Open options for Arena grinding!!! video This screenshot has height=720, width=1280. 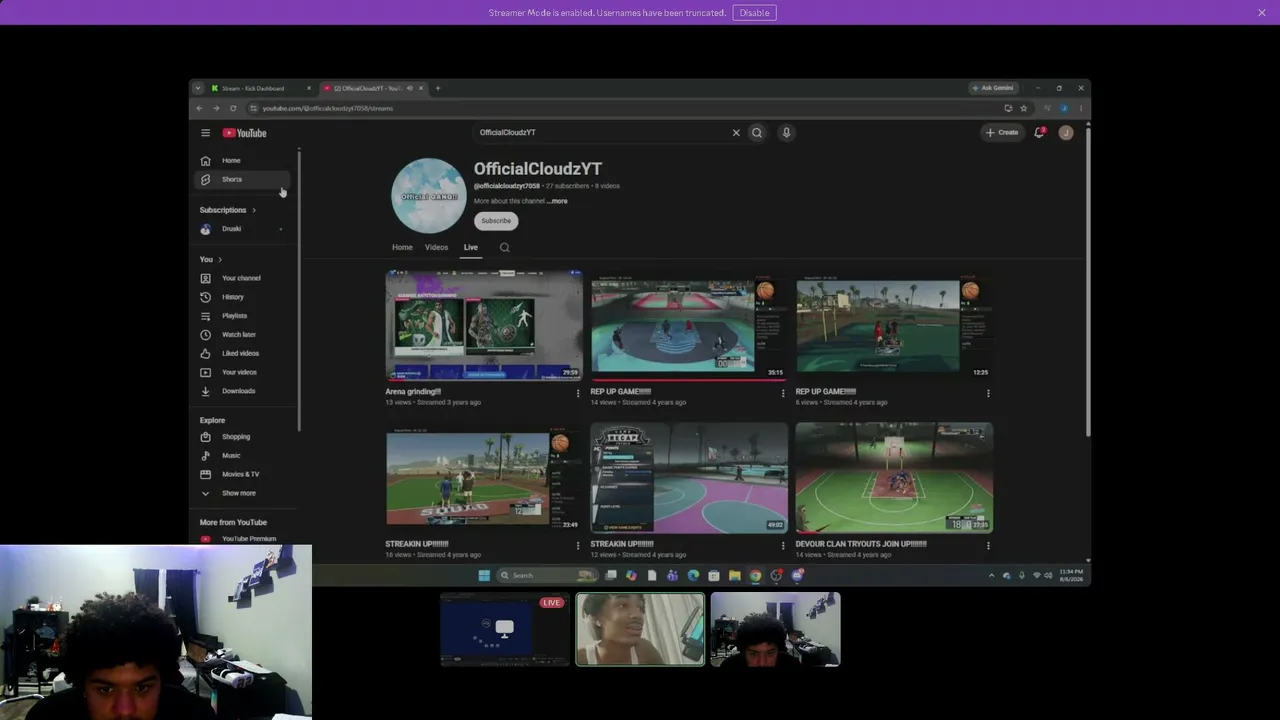tap(577, 393)
